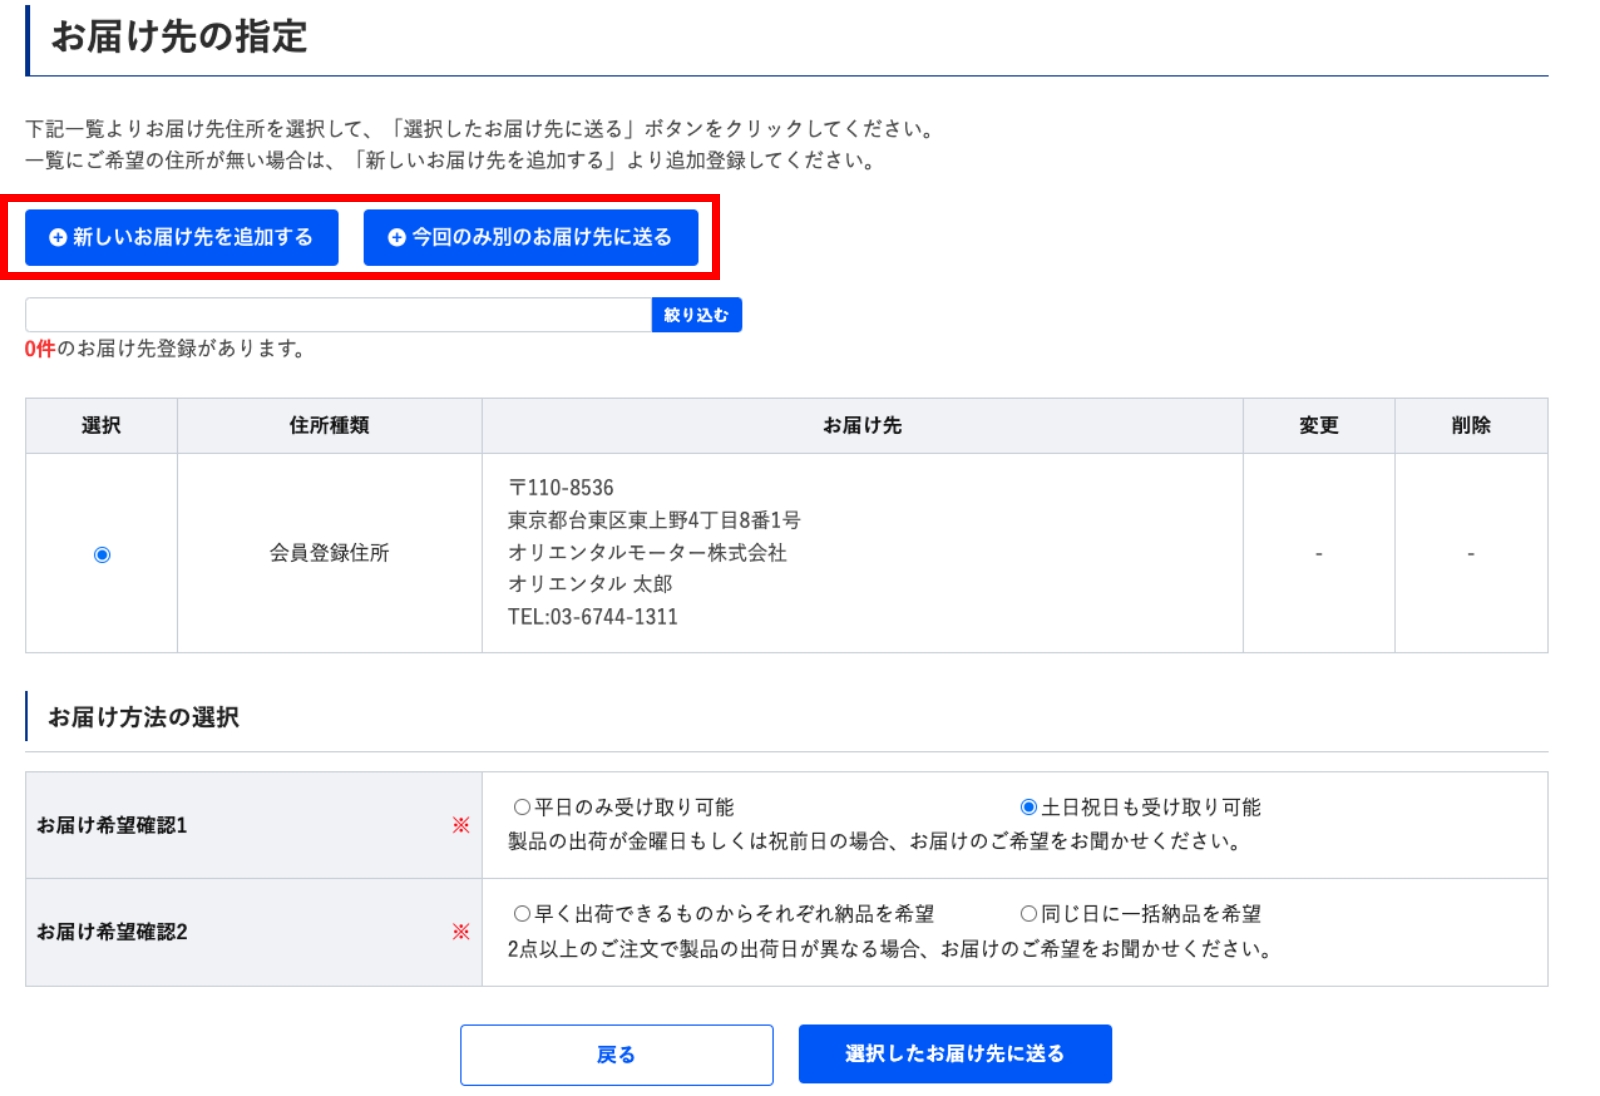This screenshot has width=1600, height=1096.
Task: Choose 土日祝日も受け取り可能 option
Action: pyautogui.click(x=1028, y=807)
